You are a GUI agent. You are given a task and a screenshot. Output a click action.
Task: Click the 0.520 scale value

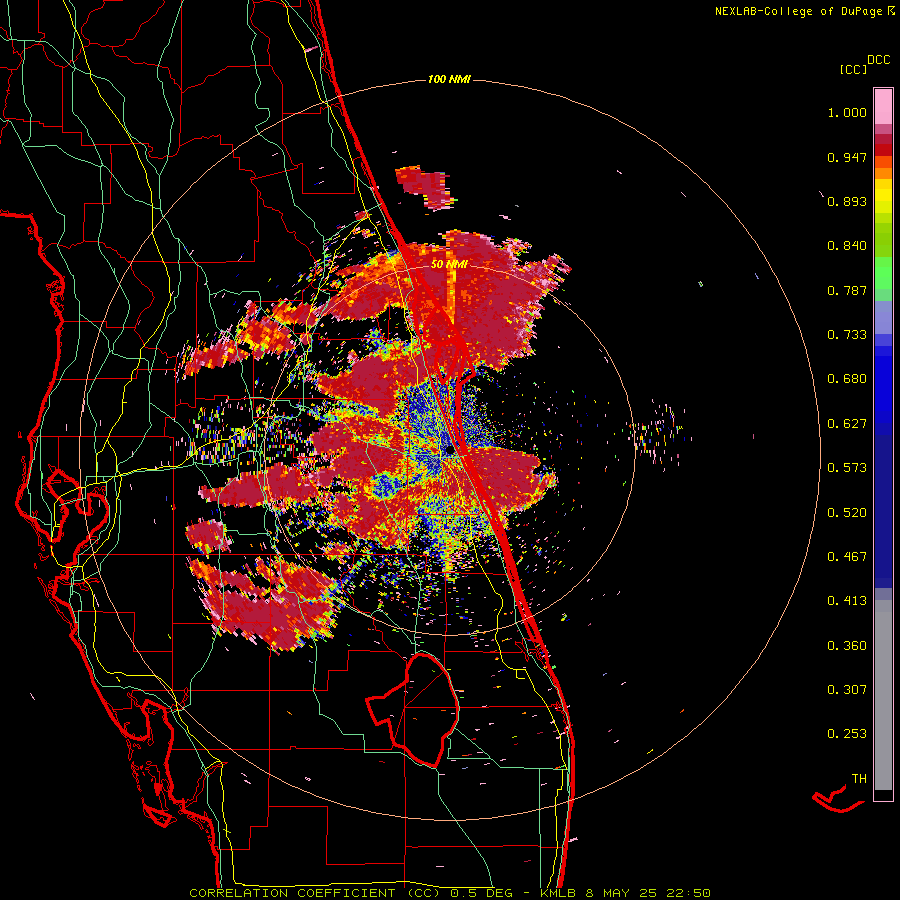coord(847,513)
